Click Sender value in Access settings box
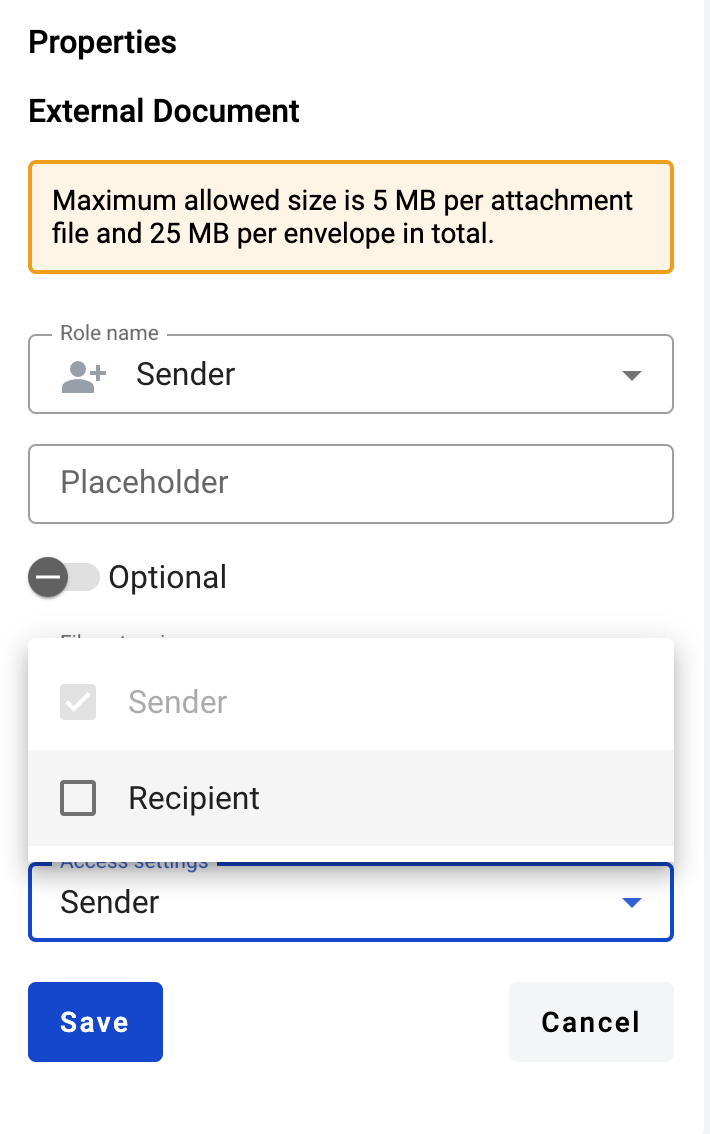The width and height of the screenshot is (710, 1134). 110,903
